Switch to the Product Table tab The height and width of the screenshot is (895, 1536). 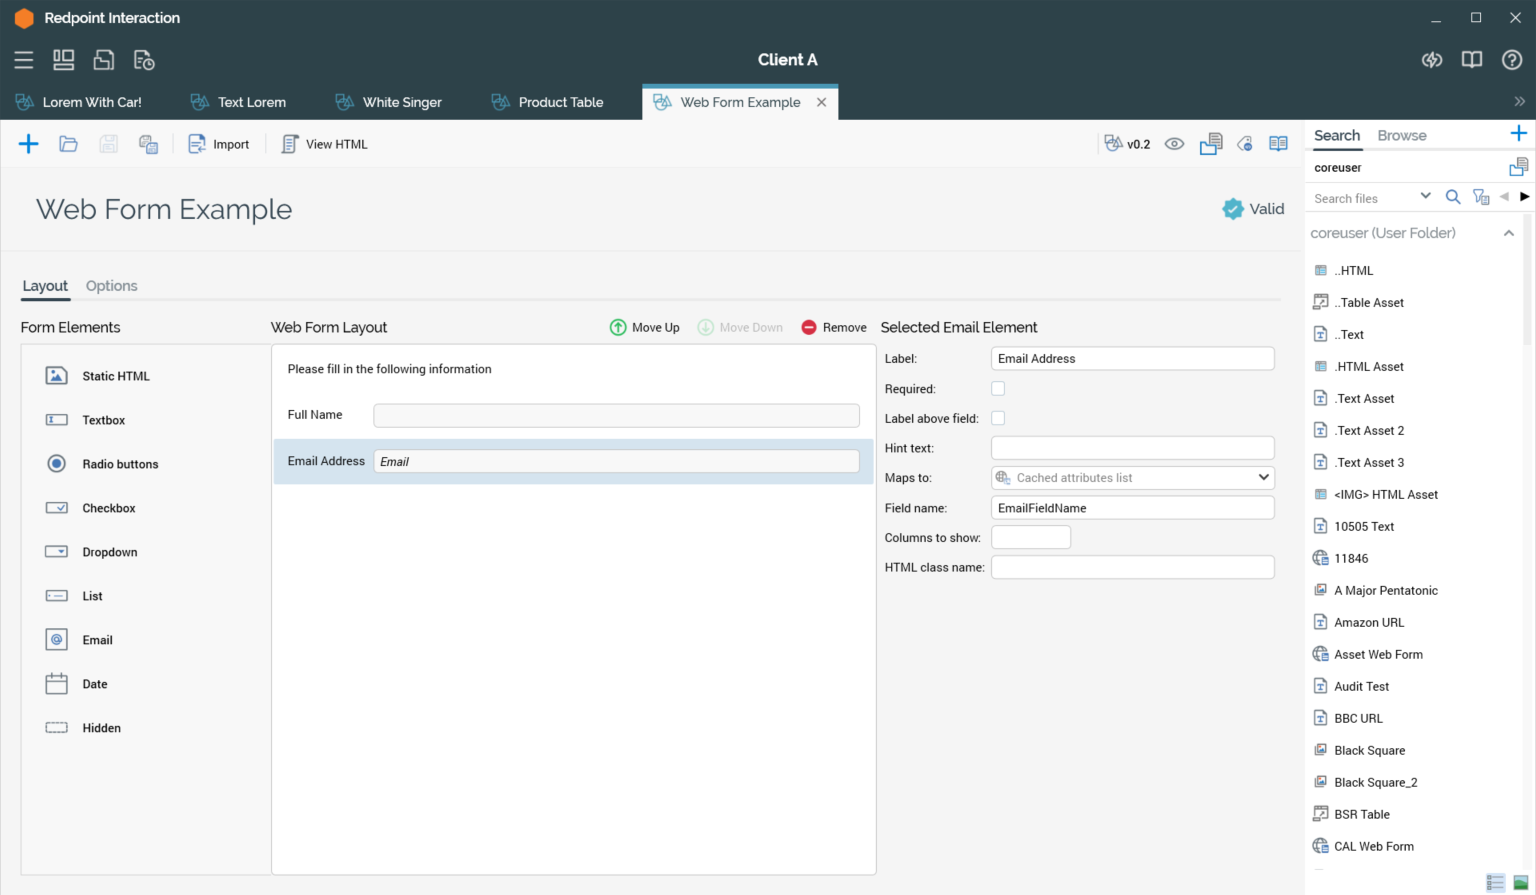pyautogui.click(x=560, y=102)
